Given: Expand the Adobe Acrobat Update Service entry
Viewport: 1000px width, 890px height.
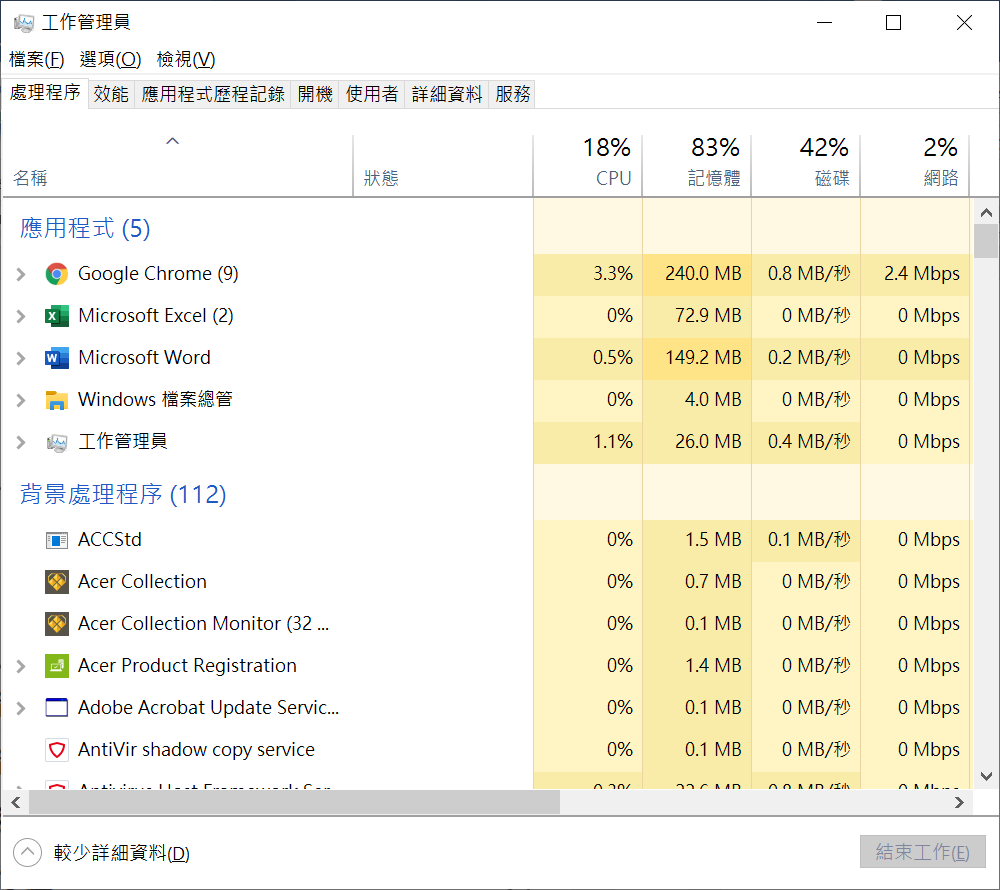Looking at the screenshot, I should coord(20,708).
